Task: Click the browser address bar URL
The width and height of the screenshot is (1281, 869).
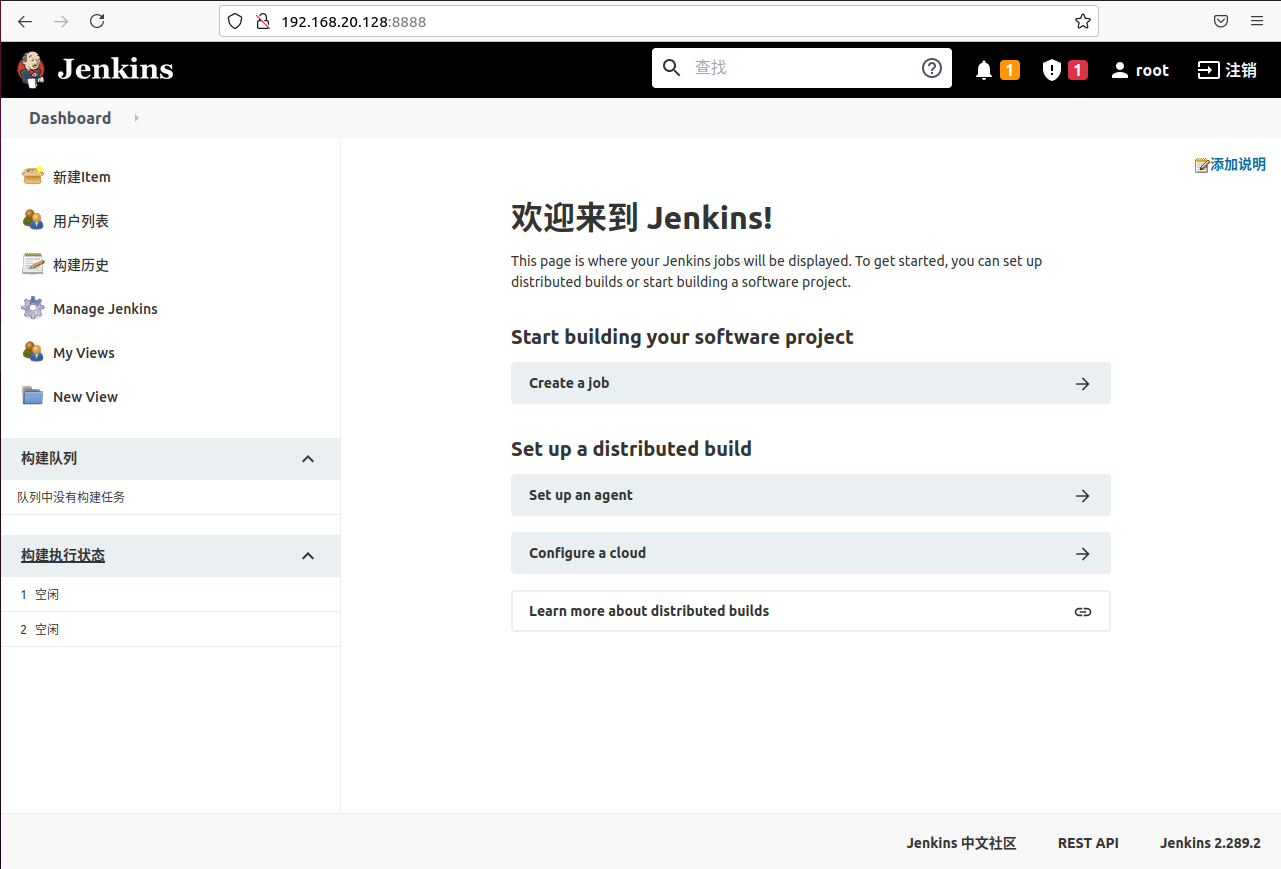Action: point(353,21)
